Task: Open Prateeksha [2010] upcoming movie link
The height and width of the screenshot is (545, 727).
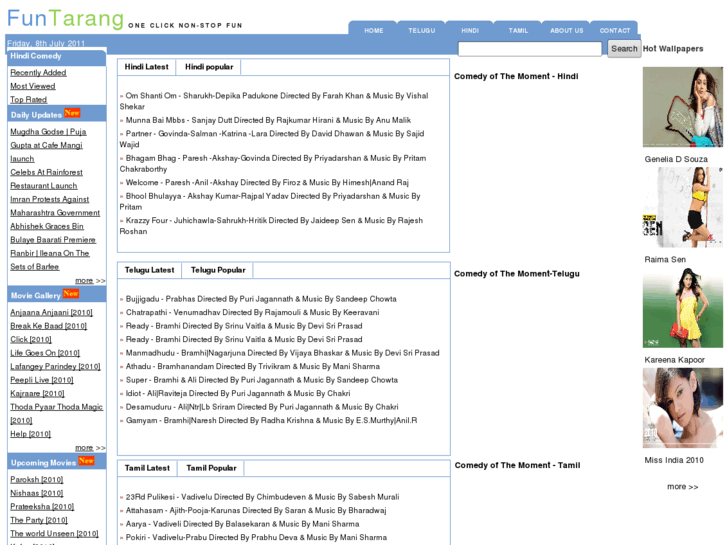Action: (42, 506)
